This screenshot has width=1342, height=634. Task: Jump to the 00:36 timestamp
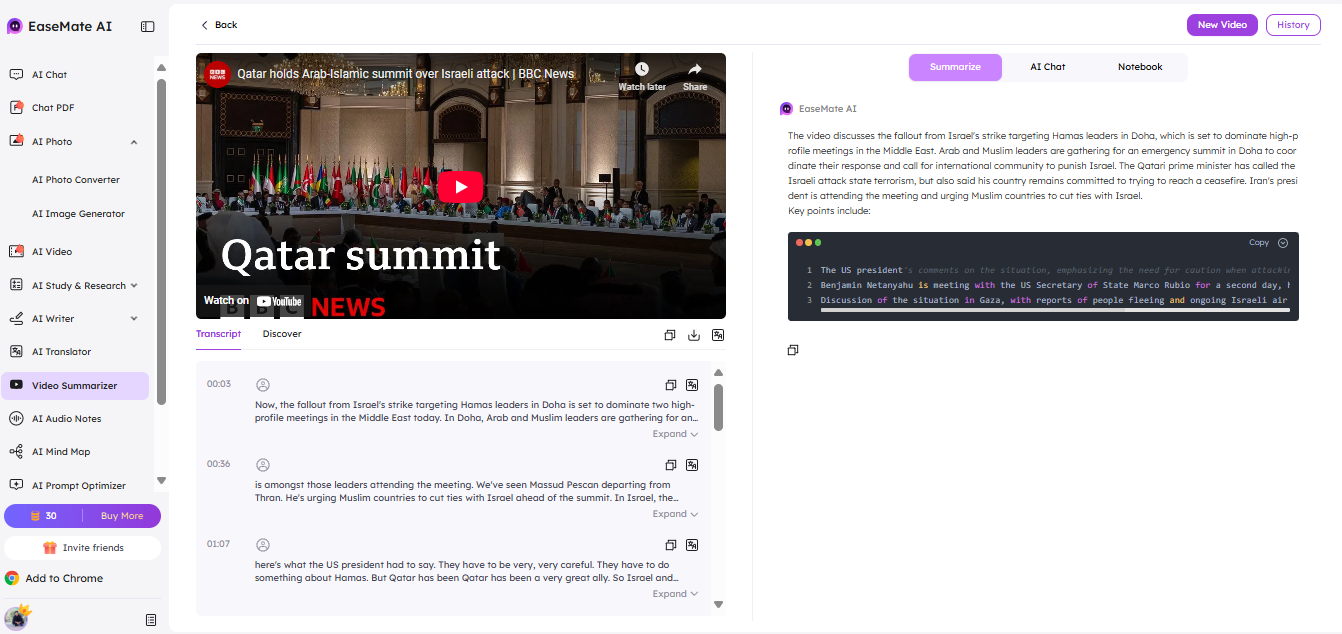pyautogui.click(x=219, y=464)
